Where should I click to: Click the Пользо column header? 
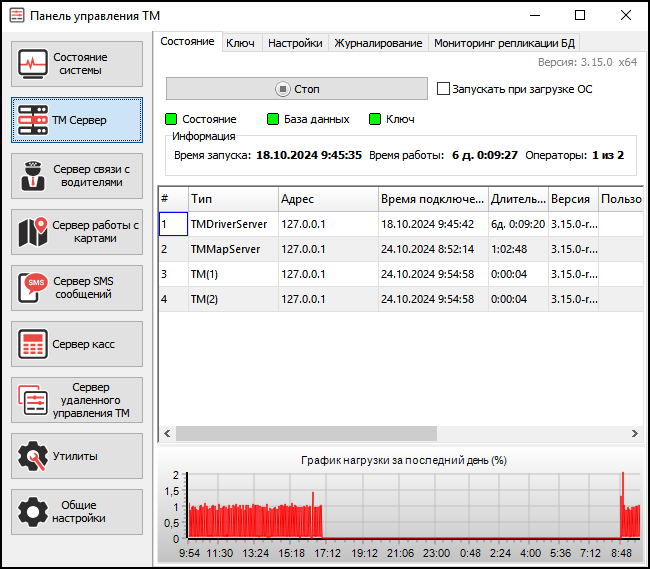tap(621, 199)
